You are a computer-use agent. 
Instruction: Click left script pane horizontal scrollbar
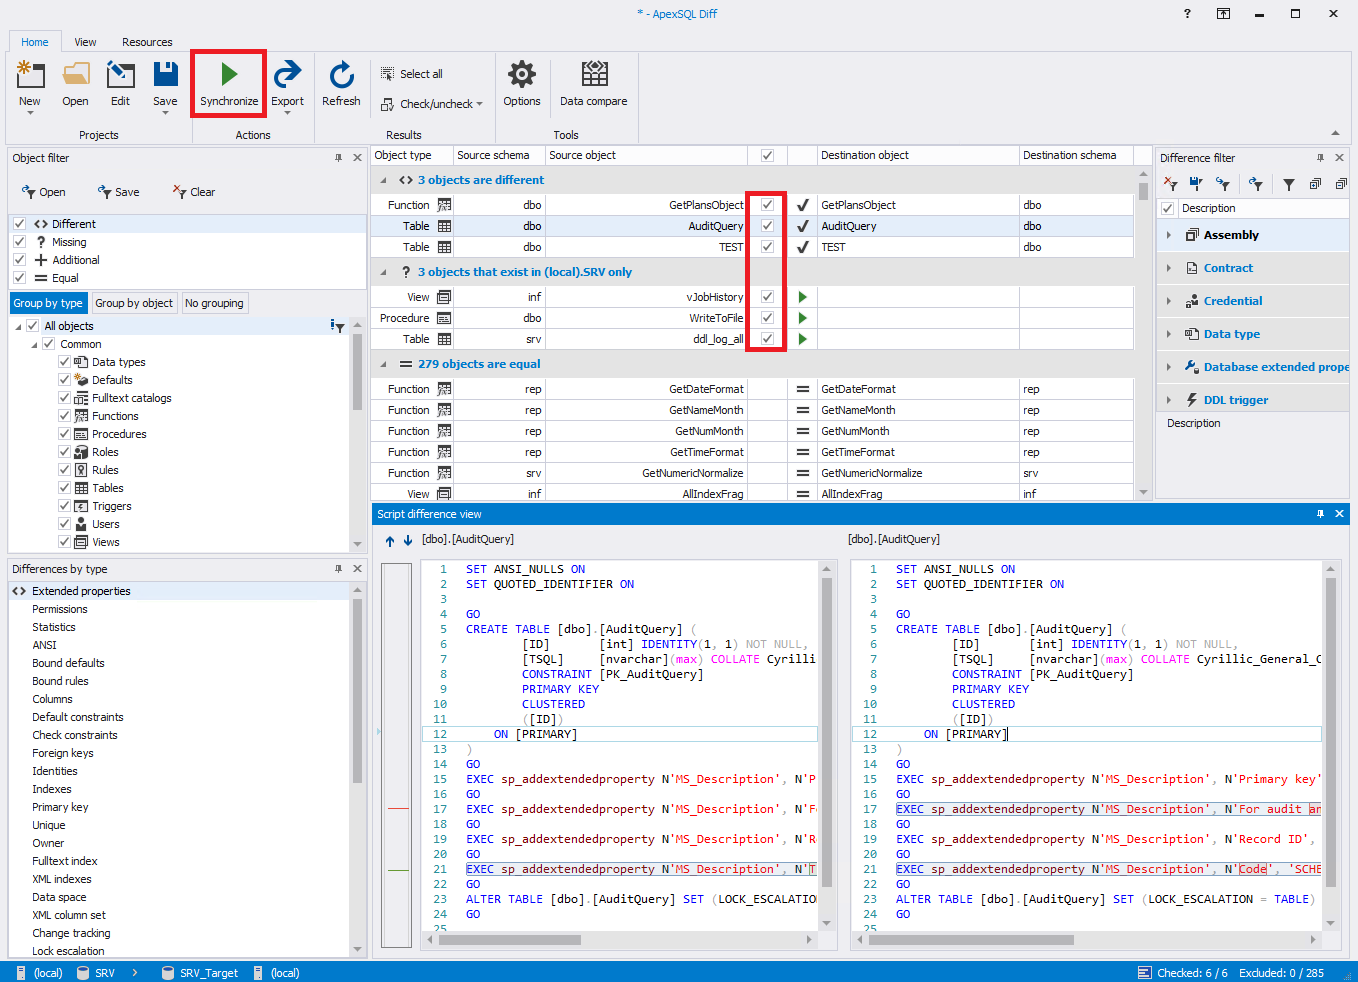coord(509,940)
